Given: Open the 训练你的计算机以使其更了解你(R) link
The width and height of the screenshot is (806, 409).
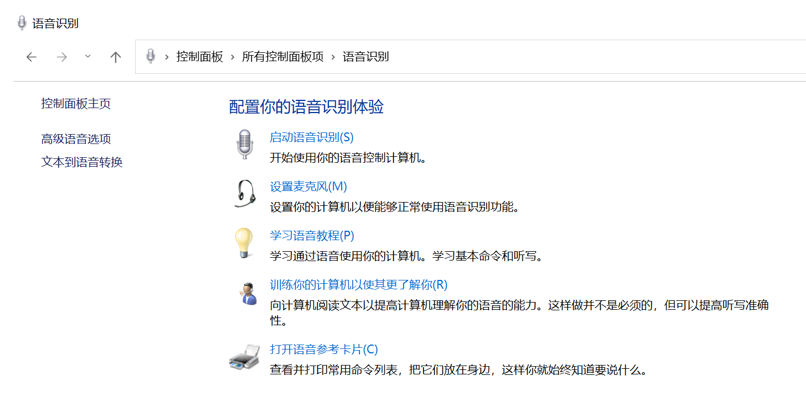Looking at the screenshot, I should [x=358, y=285].
